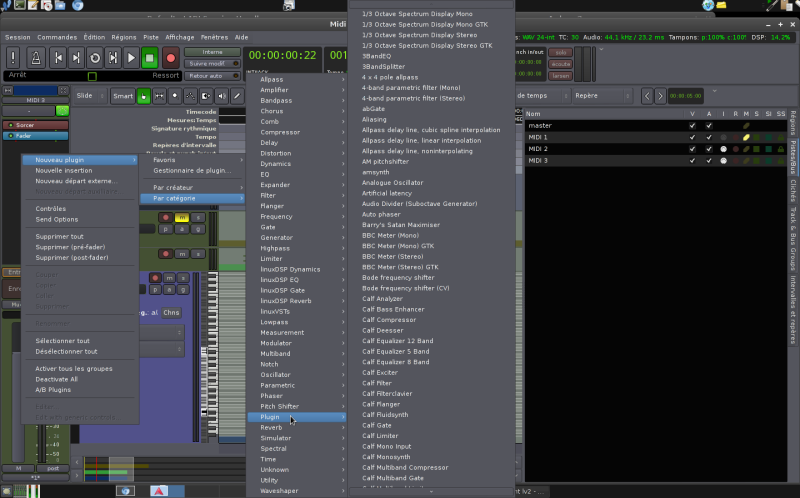Uncheck visibility checkbox for MIDI 3
The height and width of the screenshot is (498, 800).
click(x=692, y=161)
